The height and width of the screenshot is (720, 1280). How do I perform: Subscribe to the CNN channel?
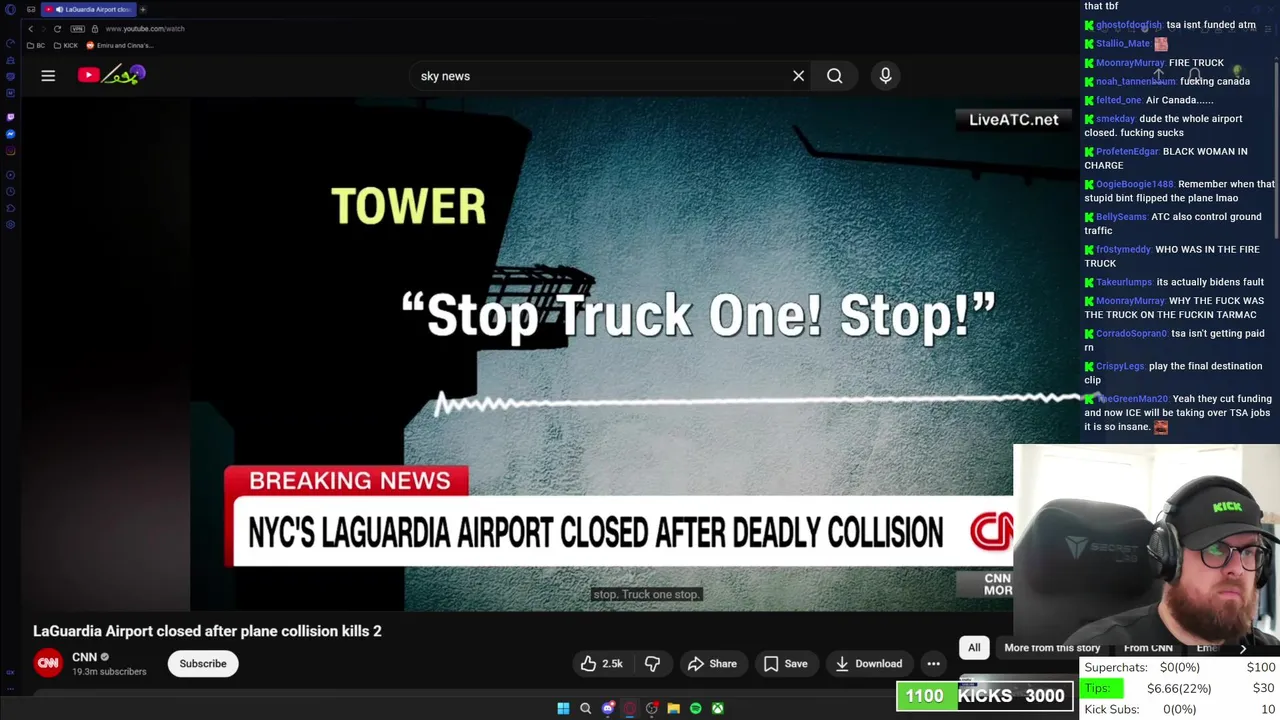click(x=203, y=663)
